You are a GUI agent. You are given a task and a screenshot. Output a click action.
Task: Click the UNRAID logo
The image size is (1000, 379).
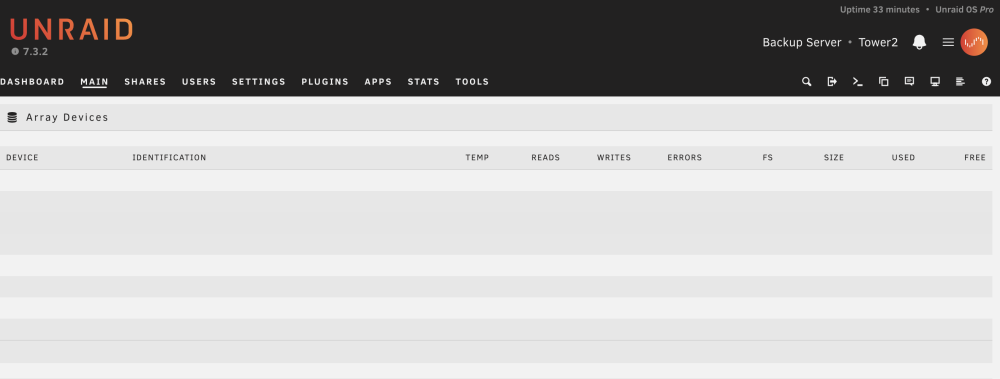point(71,30)
